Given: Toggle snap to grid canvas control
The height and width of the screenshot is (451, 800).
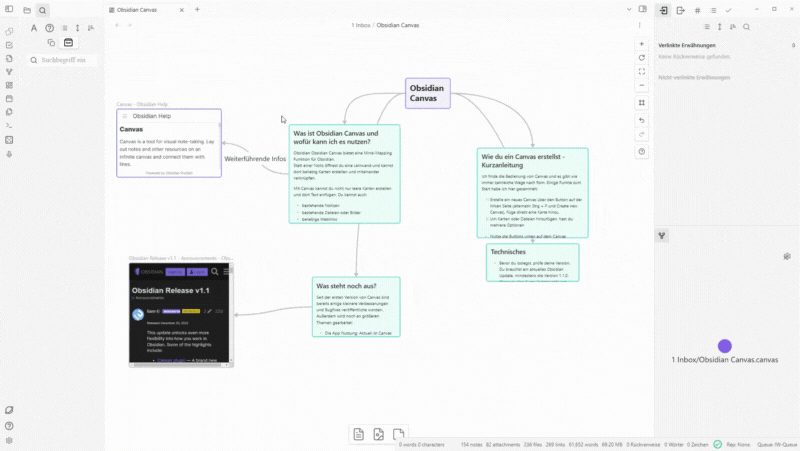Looking at the screenshot, I should [642, 103].
